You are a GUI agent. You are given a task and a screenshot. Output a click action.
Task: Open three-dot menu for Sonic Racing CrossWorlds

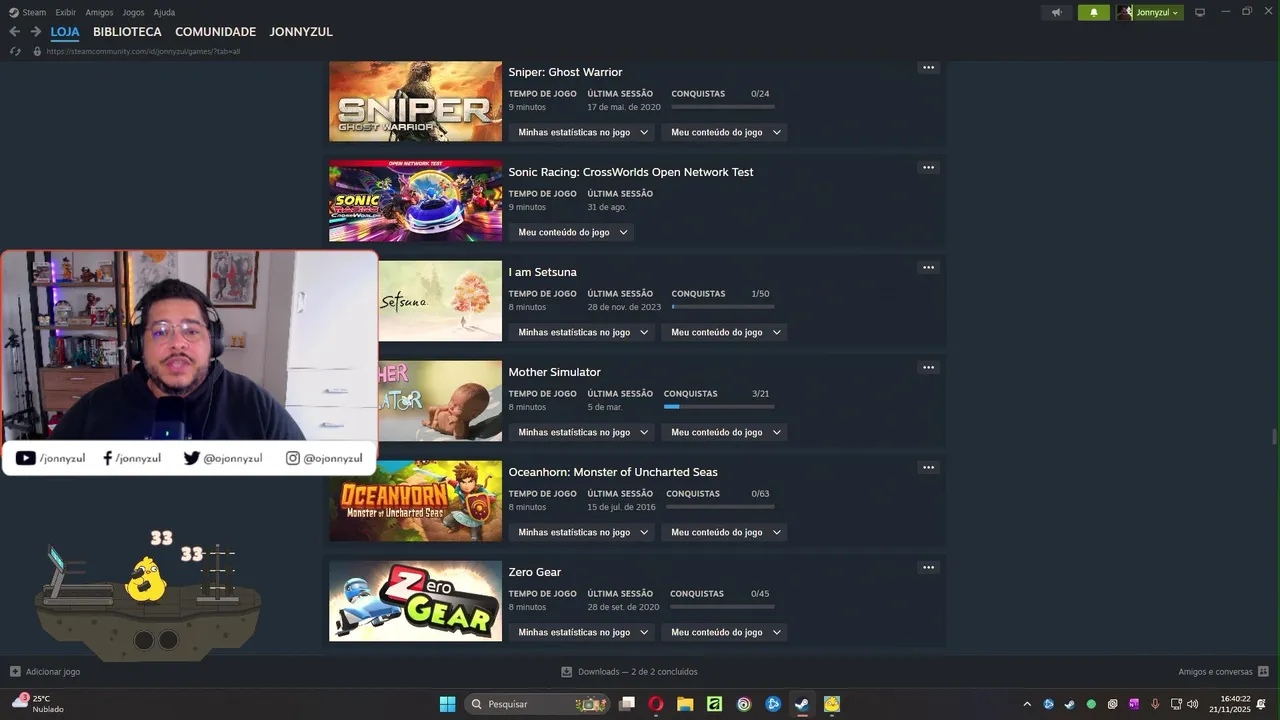point(928,168)
